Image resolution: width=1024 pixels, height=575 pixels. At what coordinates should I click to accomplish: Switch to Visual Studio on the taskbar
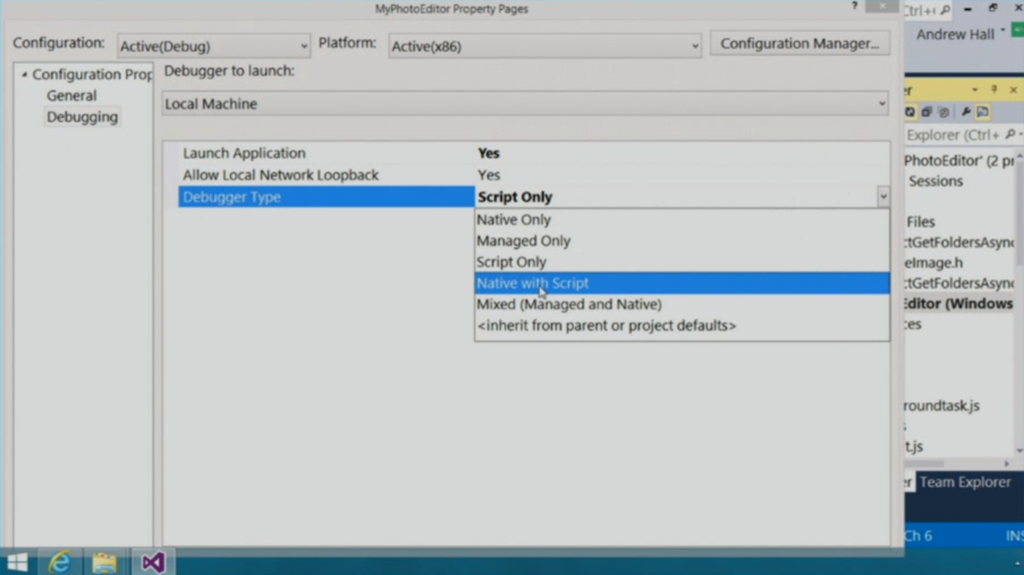[x=153, y=562]
